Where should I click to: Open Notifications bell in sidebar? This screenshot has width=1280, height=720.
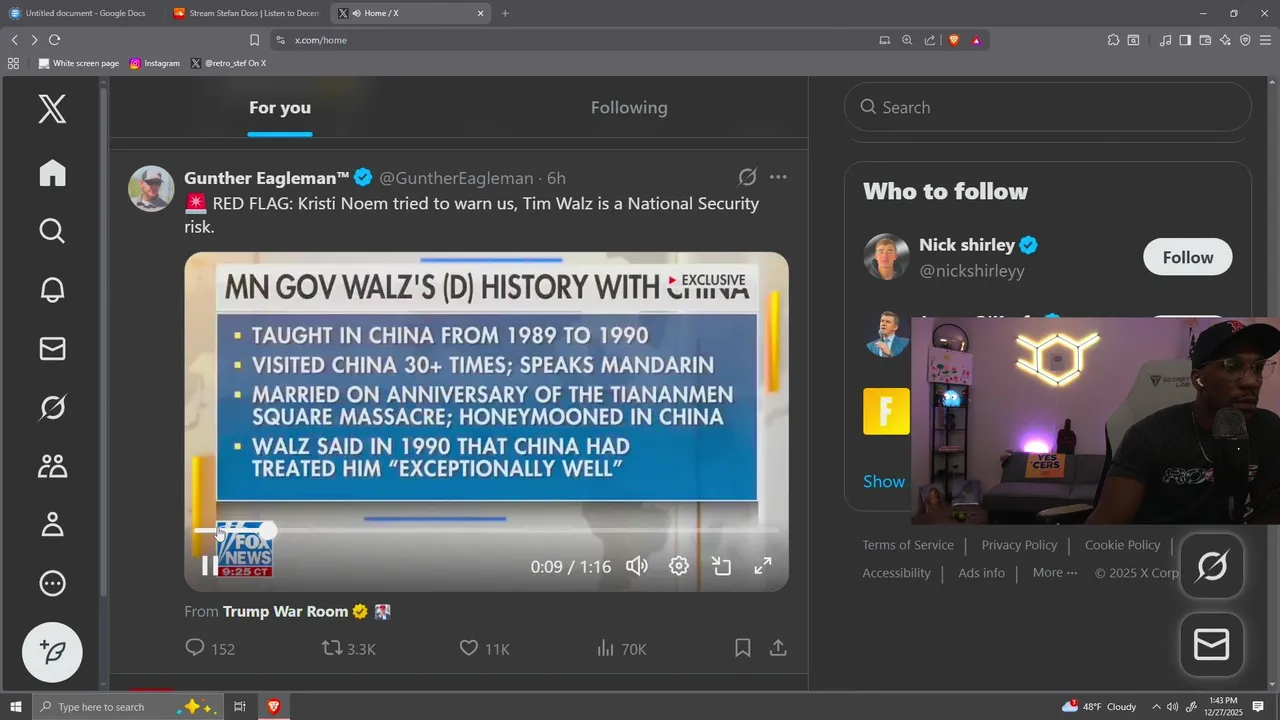(x=52, y=290)
